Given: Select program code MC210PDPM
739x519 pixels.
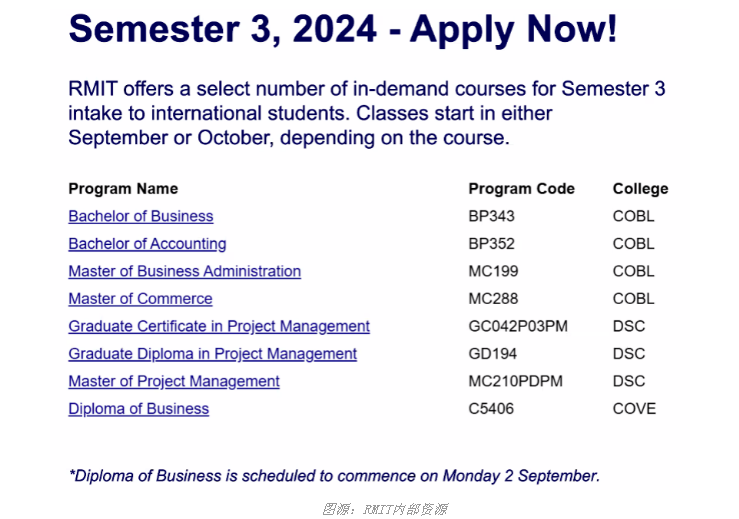Looking at the screenshot, I should [x=516, y=381].
